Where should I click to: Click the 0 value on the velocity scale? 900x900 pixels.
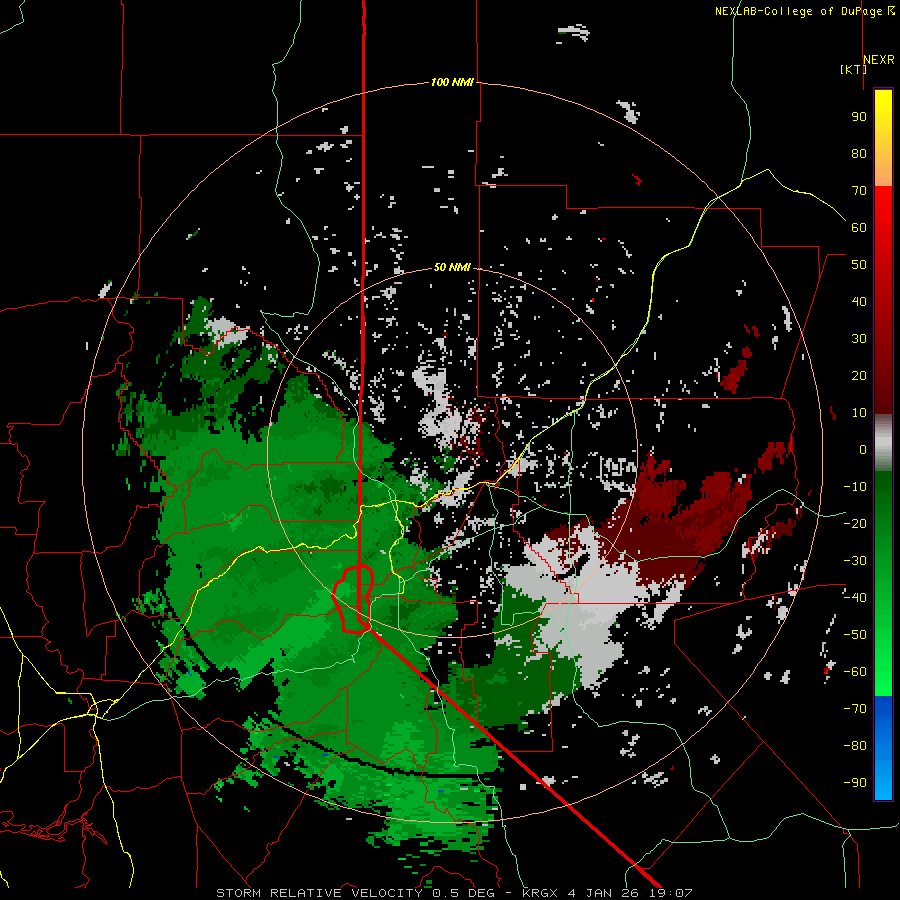(x=863, y=449)
